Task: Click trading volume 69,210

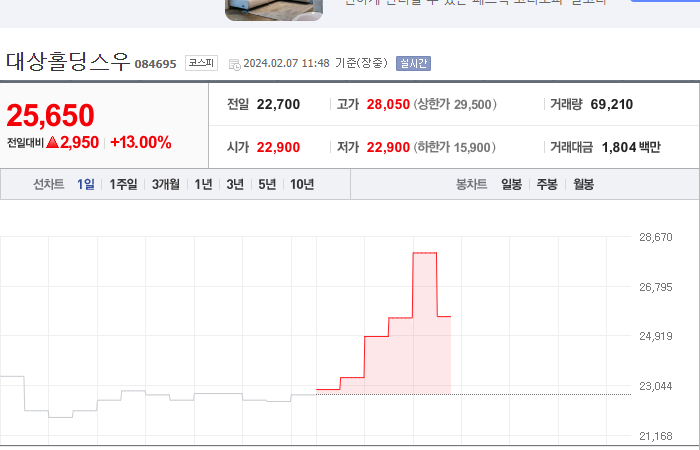Action: tap(612, 104)
